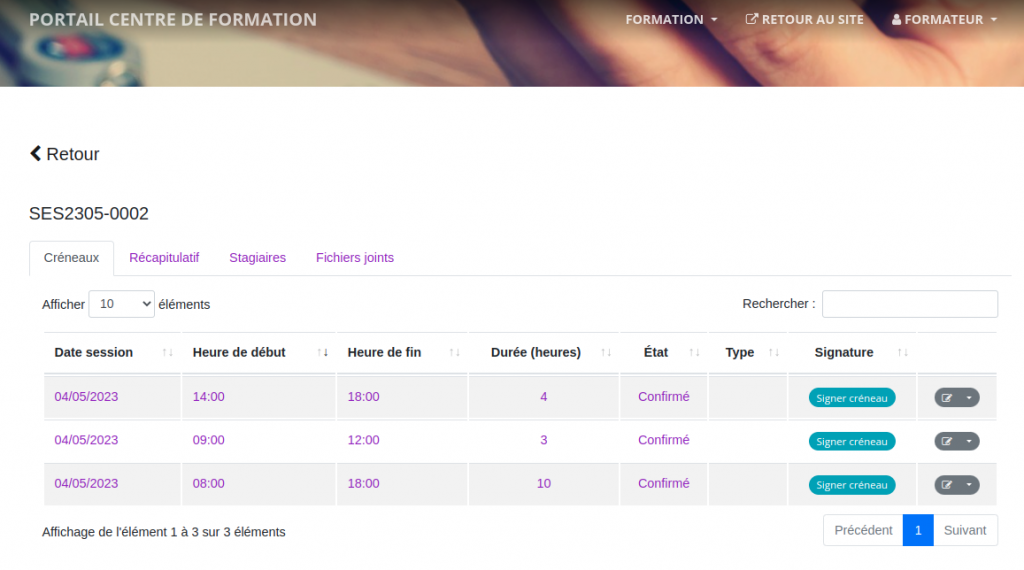Click the edit icon for the 08:00 slot
The image size is (1024, 570).
[x=947, y=485]
